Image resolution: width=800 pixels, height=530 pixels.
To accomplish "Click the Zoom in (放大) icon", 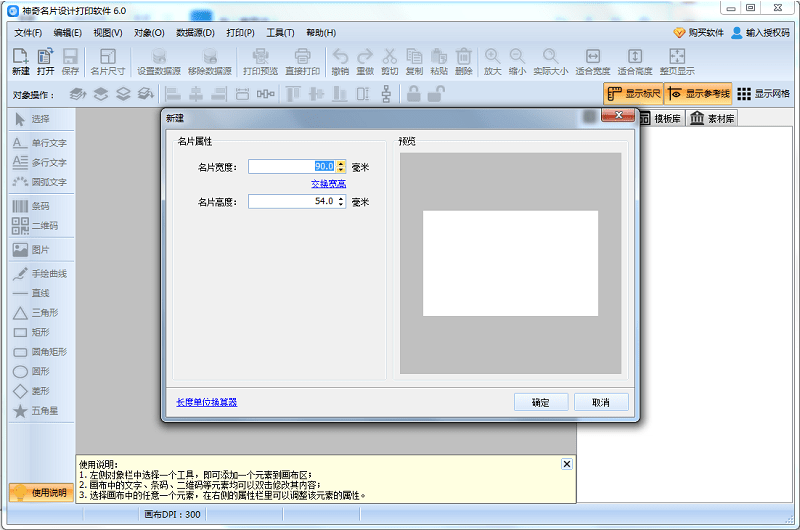I will point(492,61).
